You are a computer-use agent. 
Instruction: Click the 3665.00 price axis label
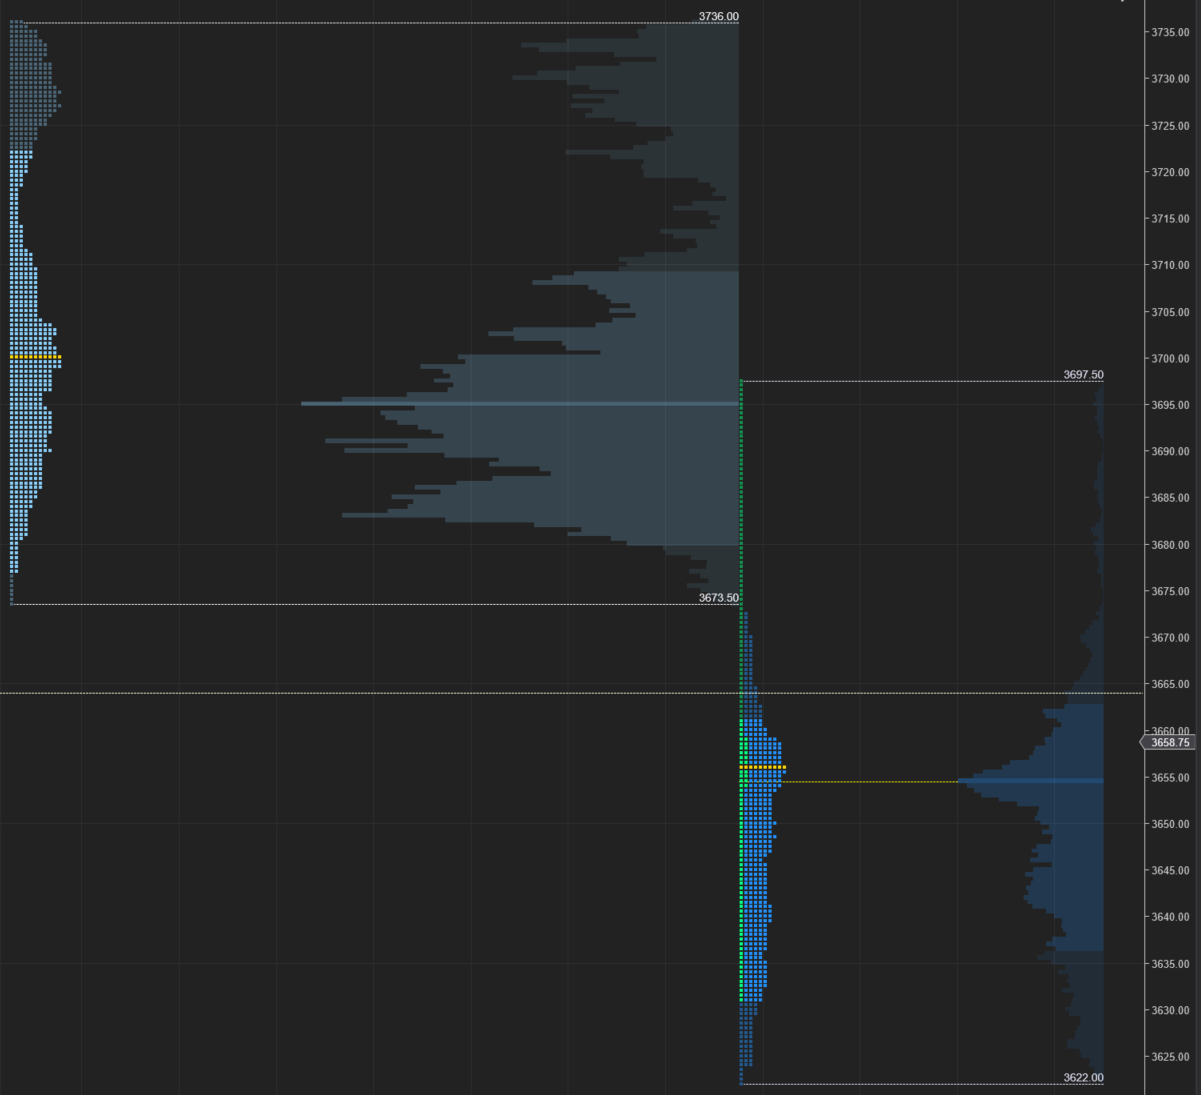(x=1170, y=684)
